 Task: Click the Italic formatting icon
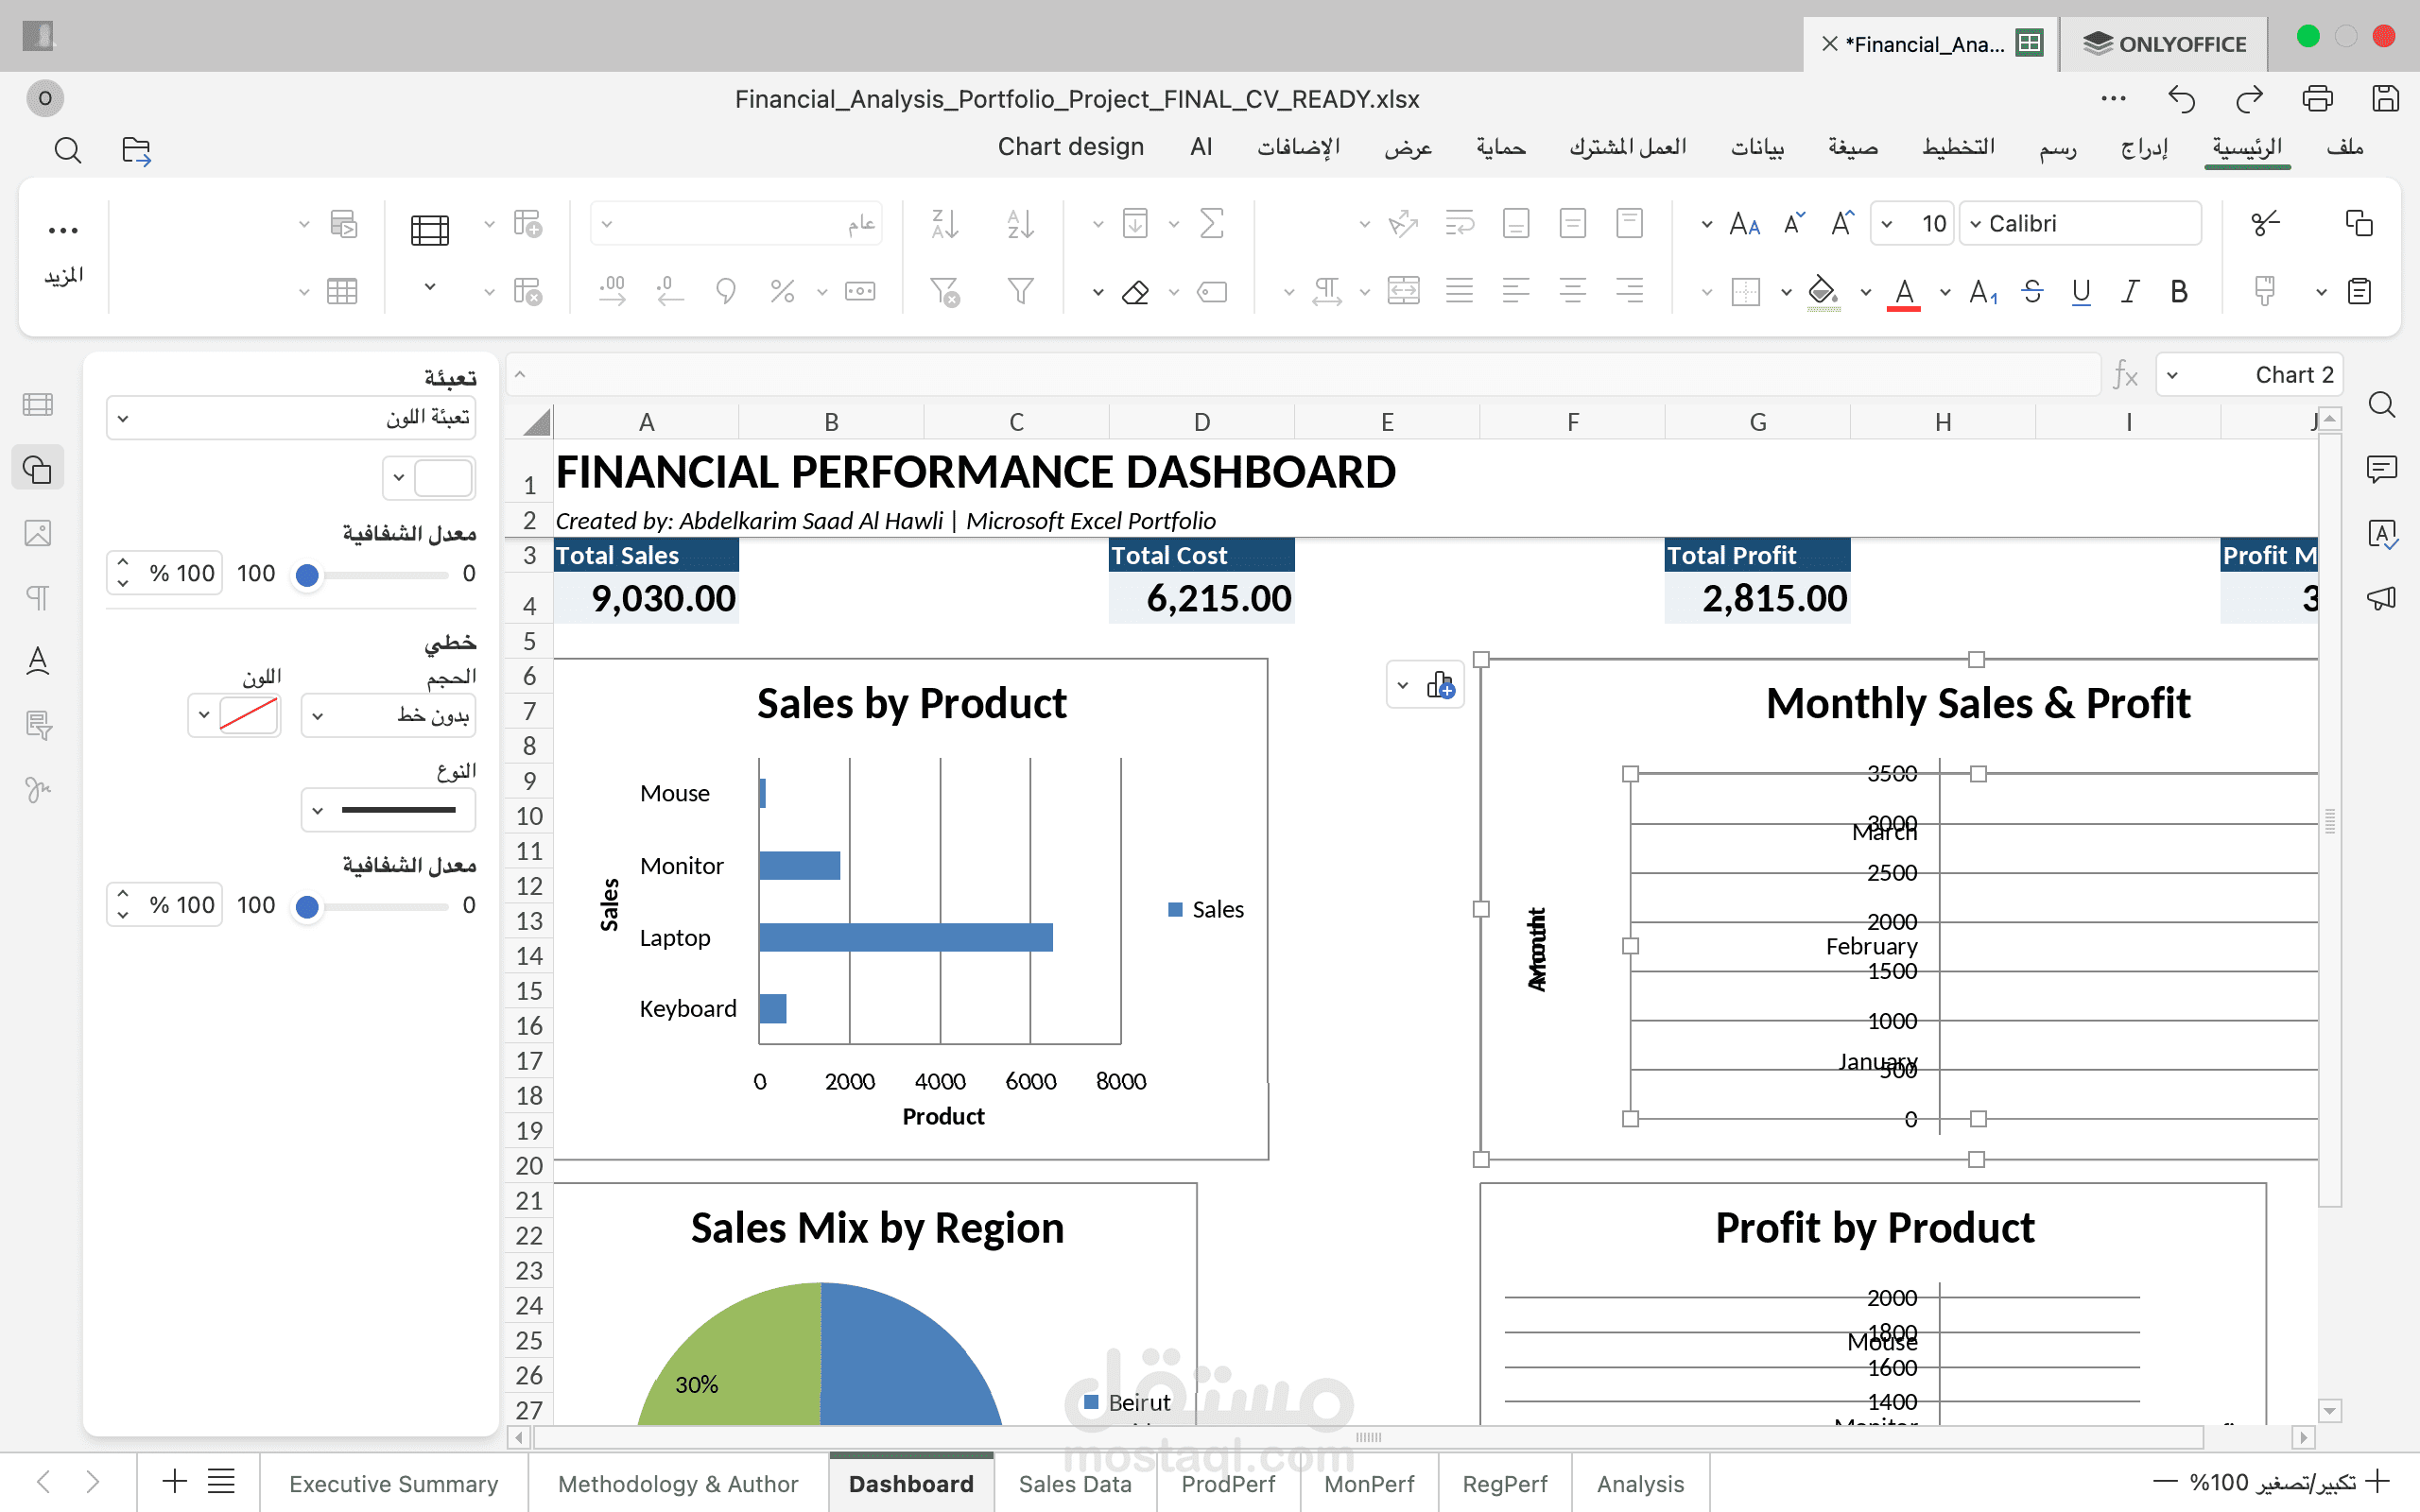2130,292
